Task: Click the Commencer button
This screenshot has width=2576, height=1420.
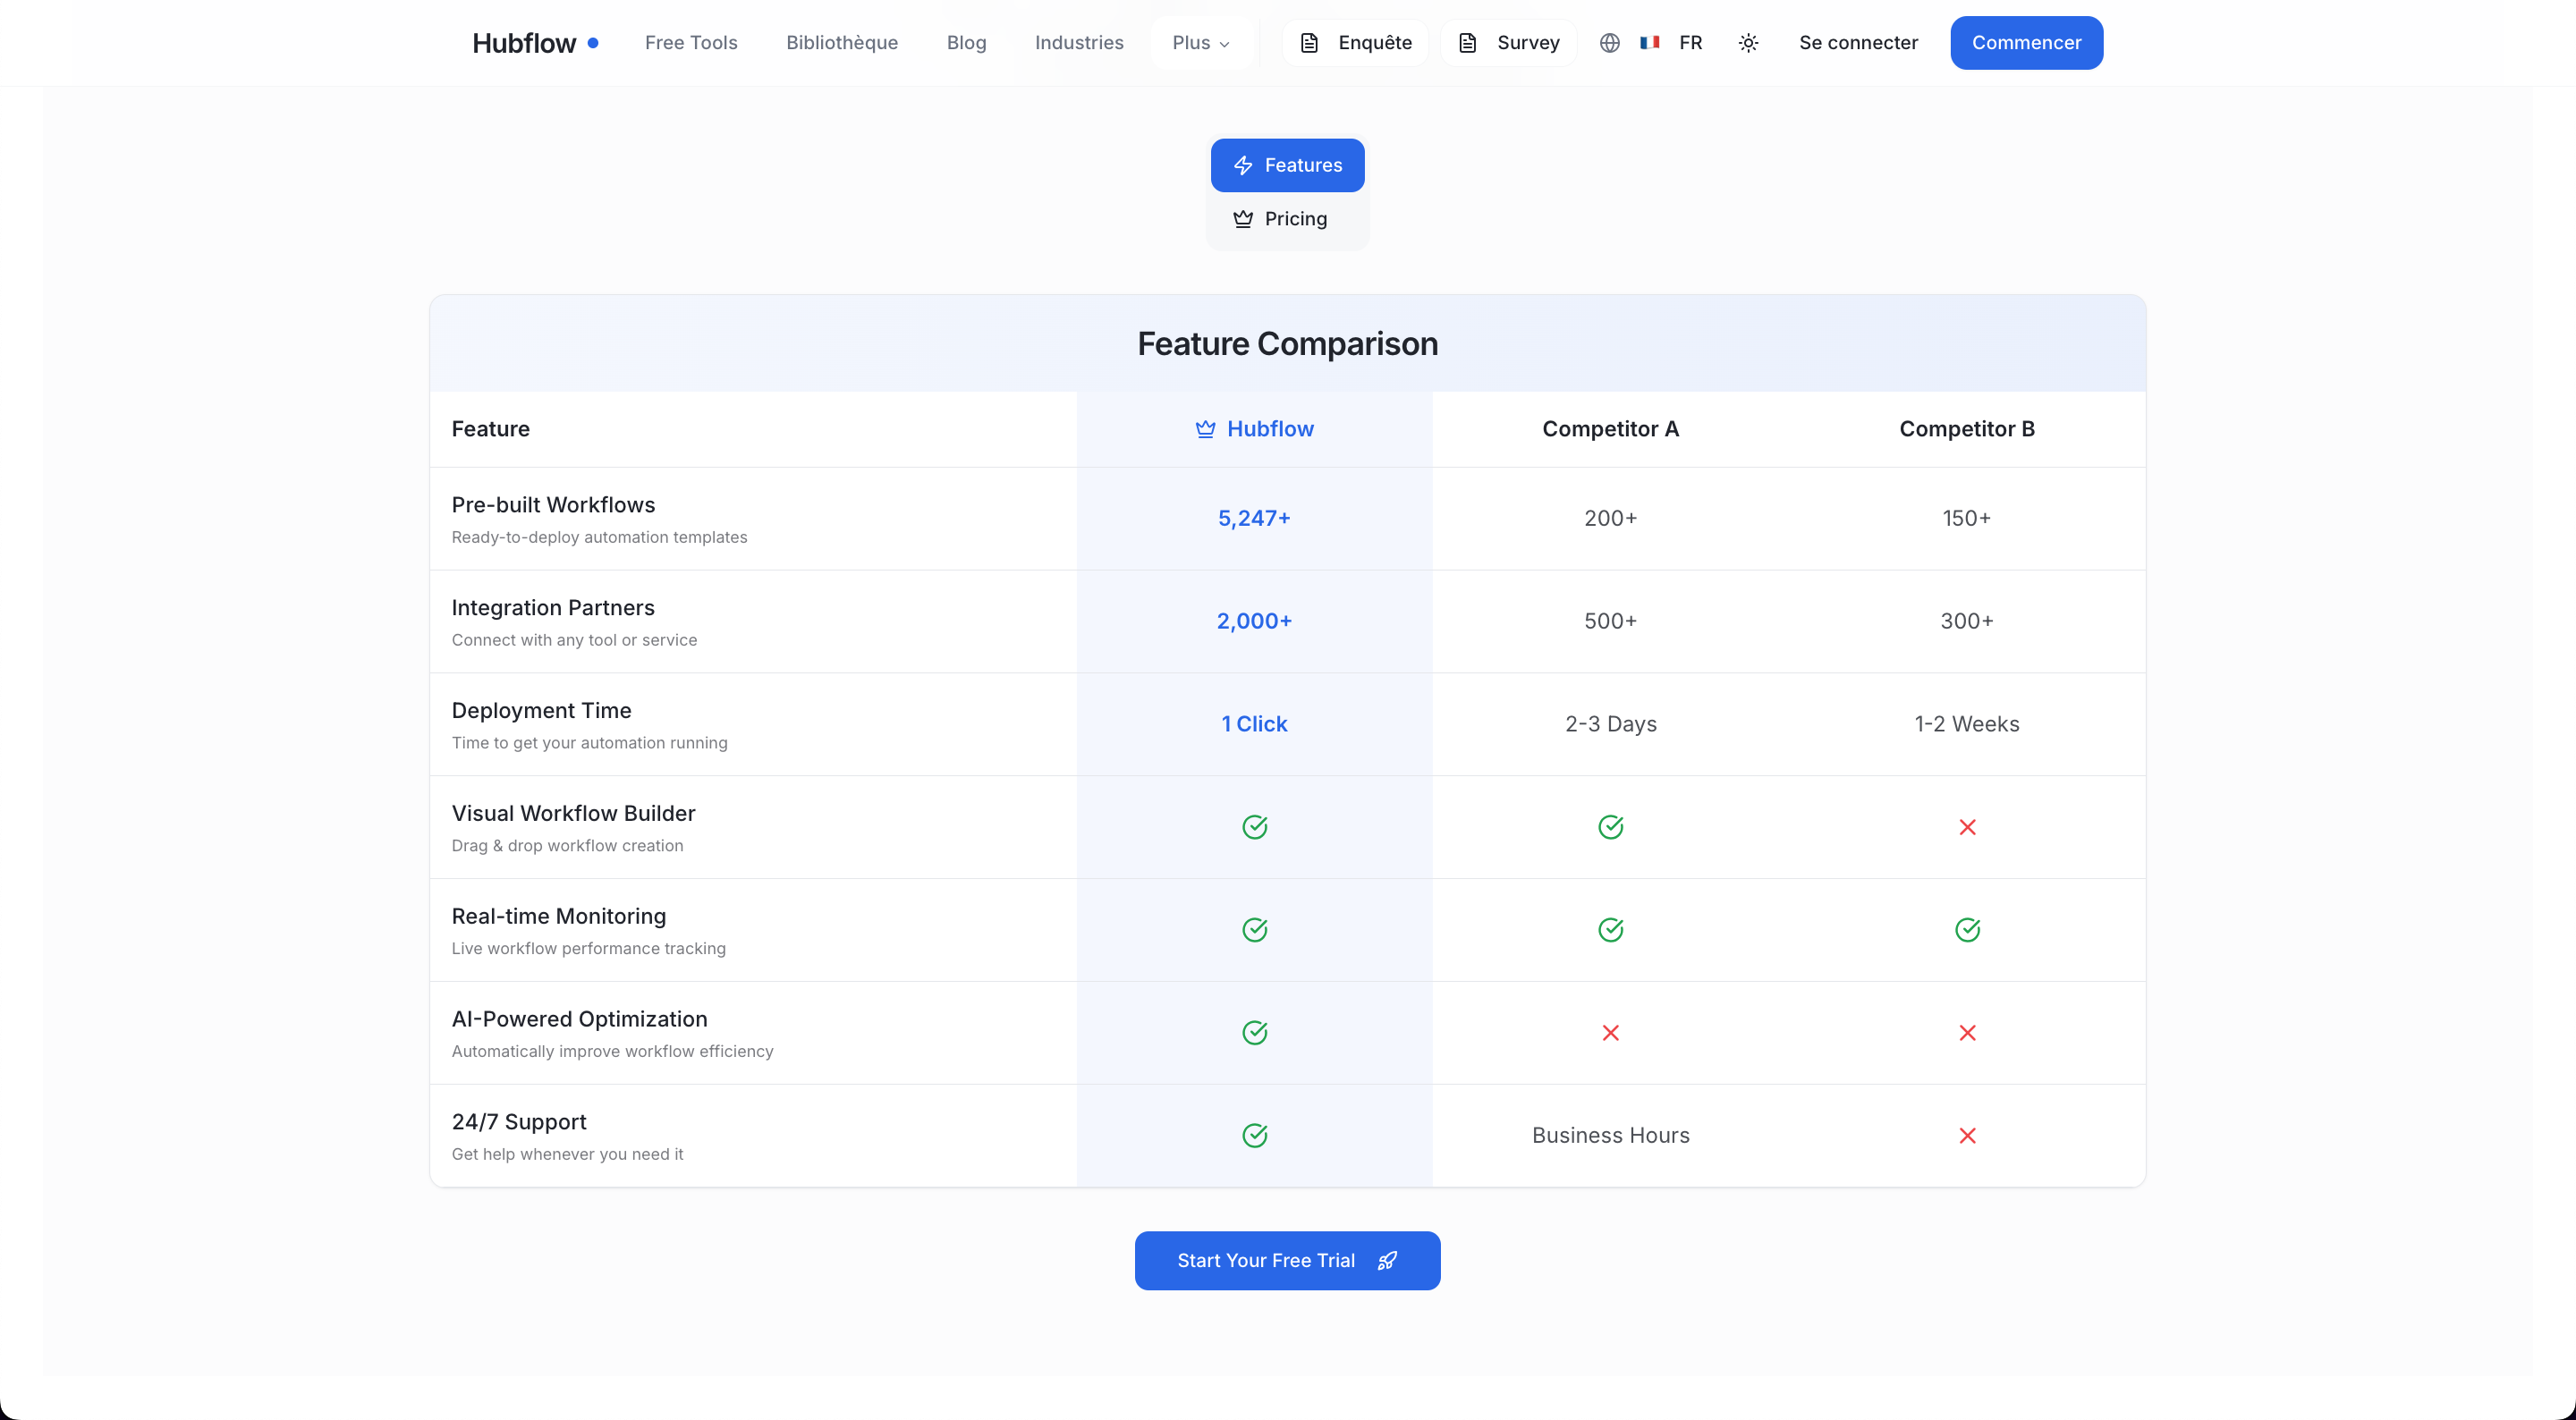Action: tap(2026, 43)
